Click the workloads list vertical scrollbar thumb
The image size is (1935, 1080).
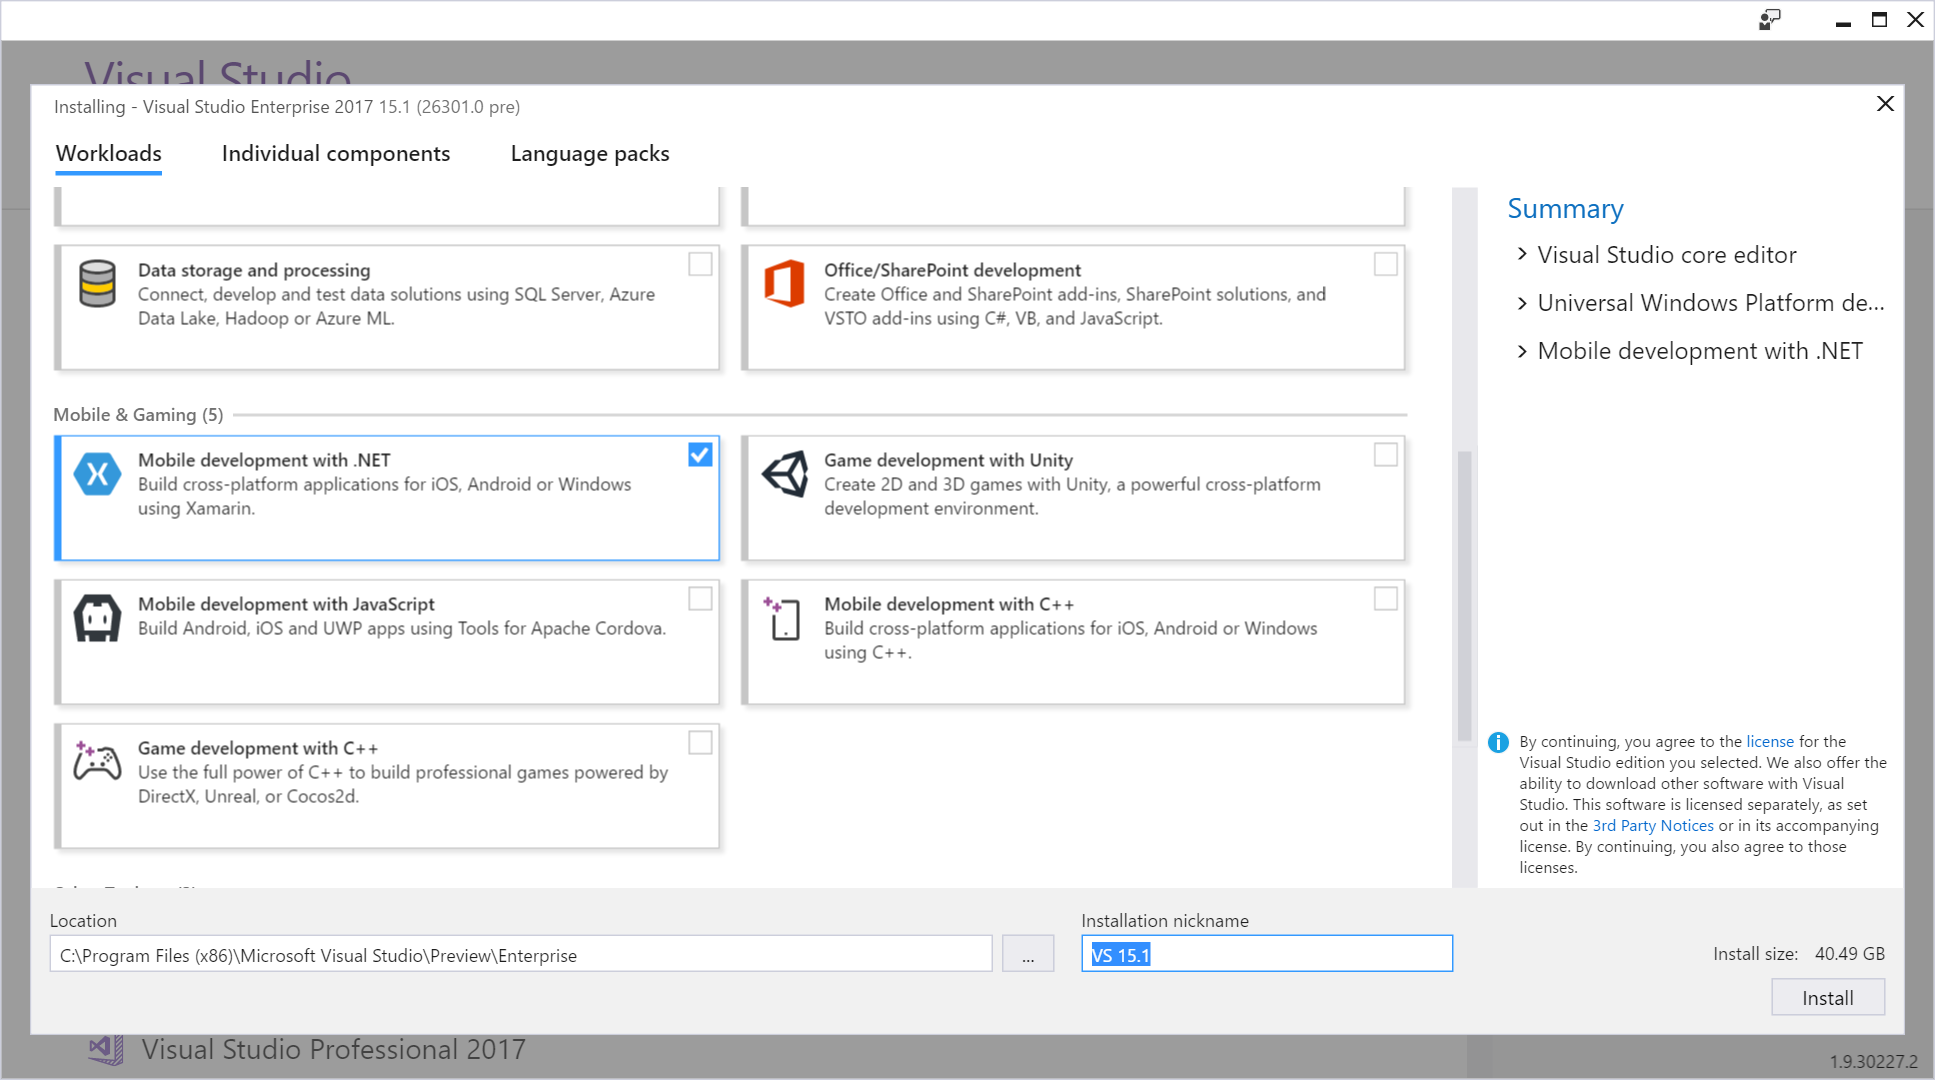(x=1465, y=596)
